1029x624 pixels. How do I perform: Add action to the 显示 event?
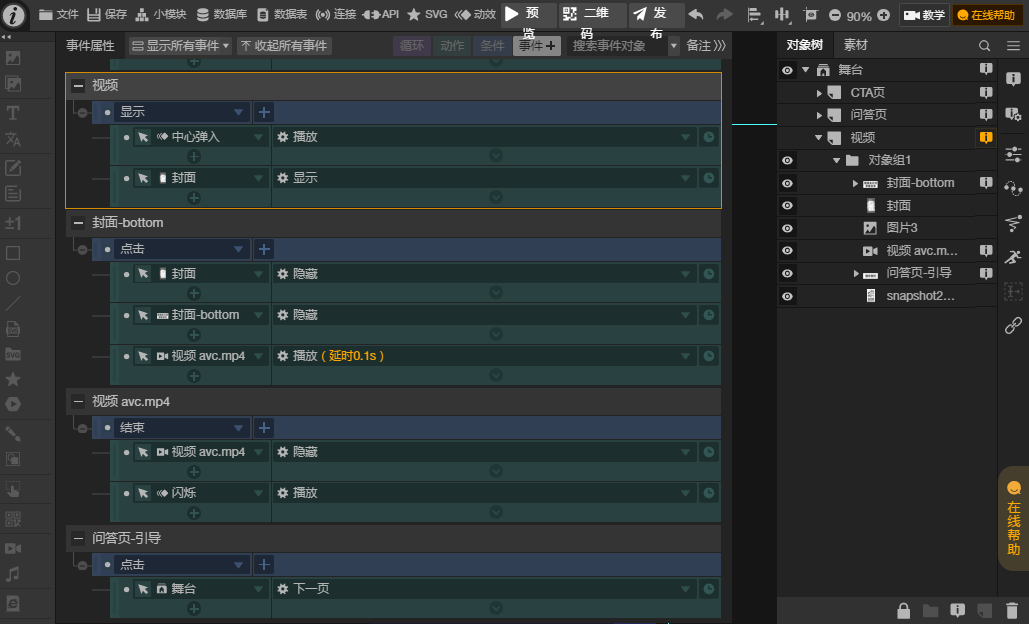(264, 112)
